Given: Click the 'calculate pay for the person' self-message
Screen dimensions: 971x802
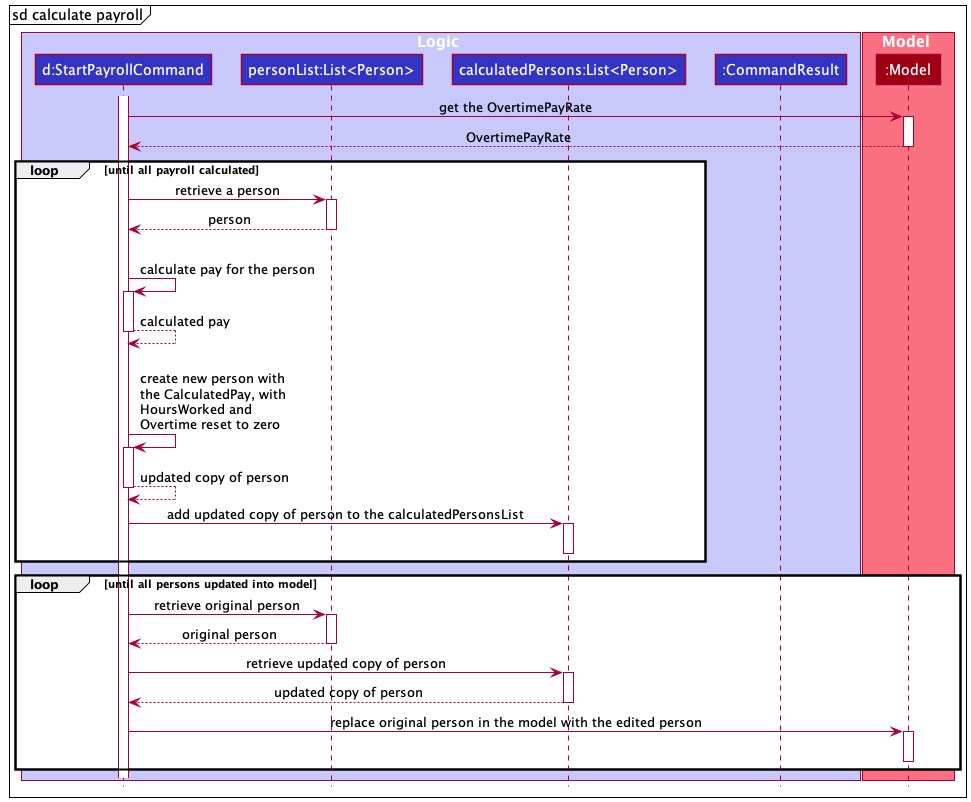Looking at the screenshot, I should (228, 269).
